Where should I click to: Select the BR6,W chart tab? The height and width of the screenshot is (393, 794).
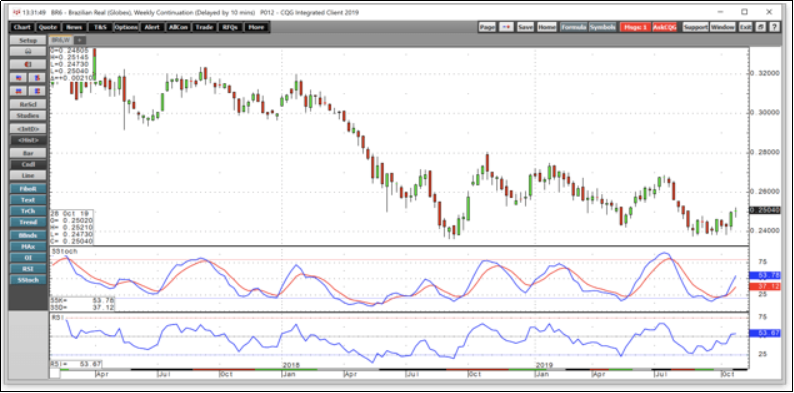(61, 40)
